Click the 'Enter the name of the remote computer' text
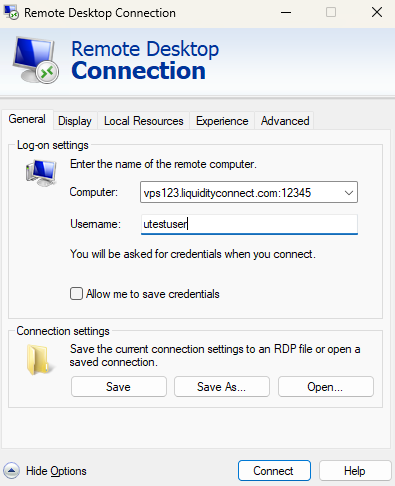 pyautogui.click(x=163, y=164)
